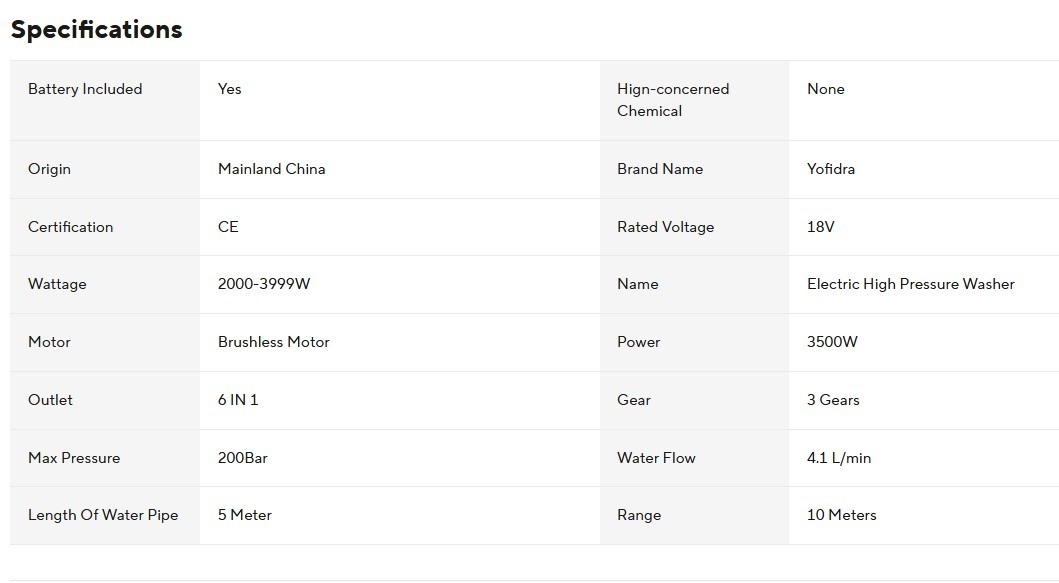Click the 3 Gears value
The height and width of the screenshot is (583, 1059).
[x=833, y=400]
